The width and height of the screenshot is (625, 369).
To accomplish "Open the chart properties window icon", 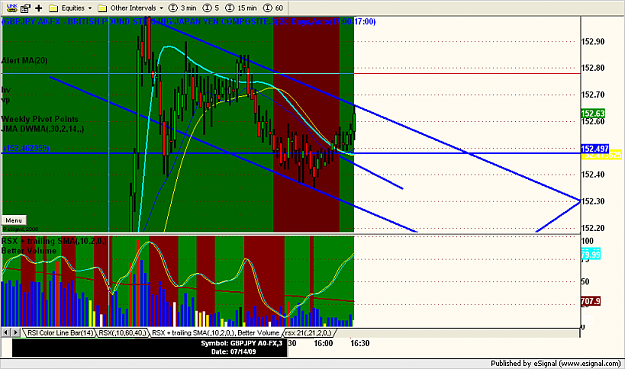I will [x=26, y=8].
